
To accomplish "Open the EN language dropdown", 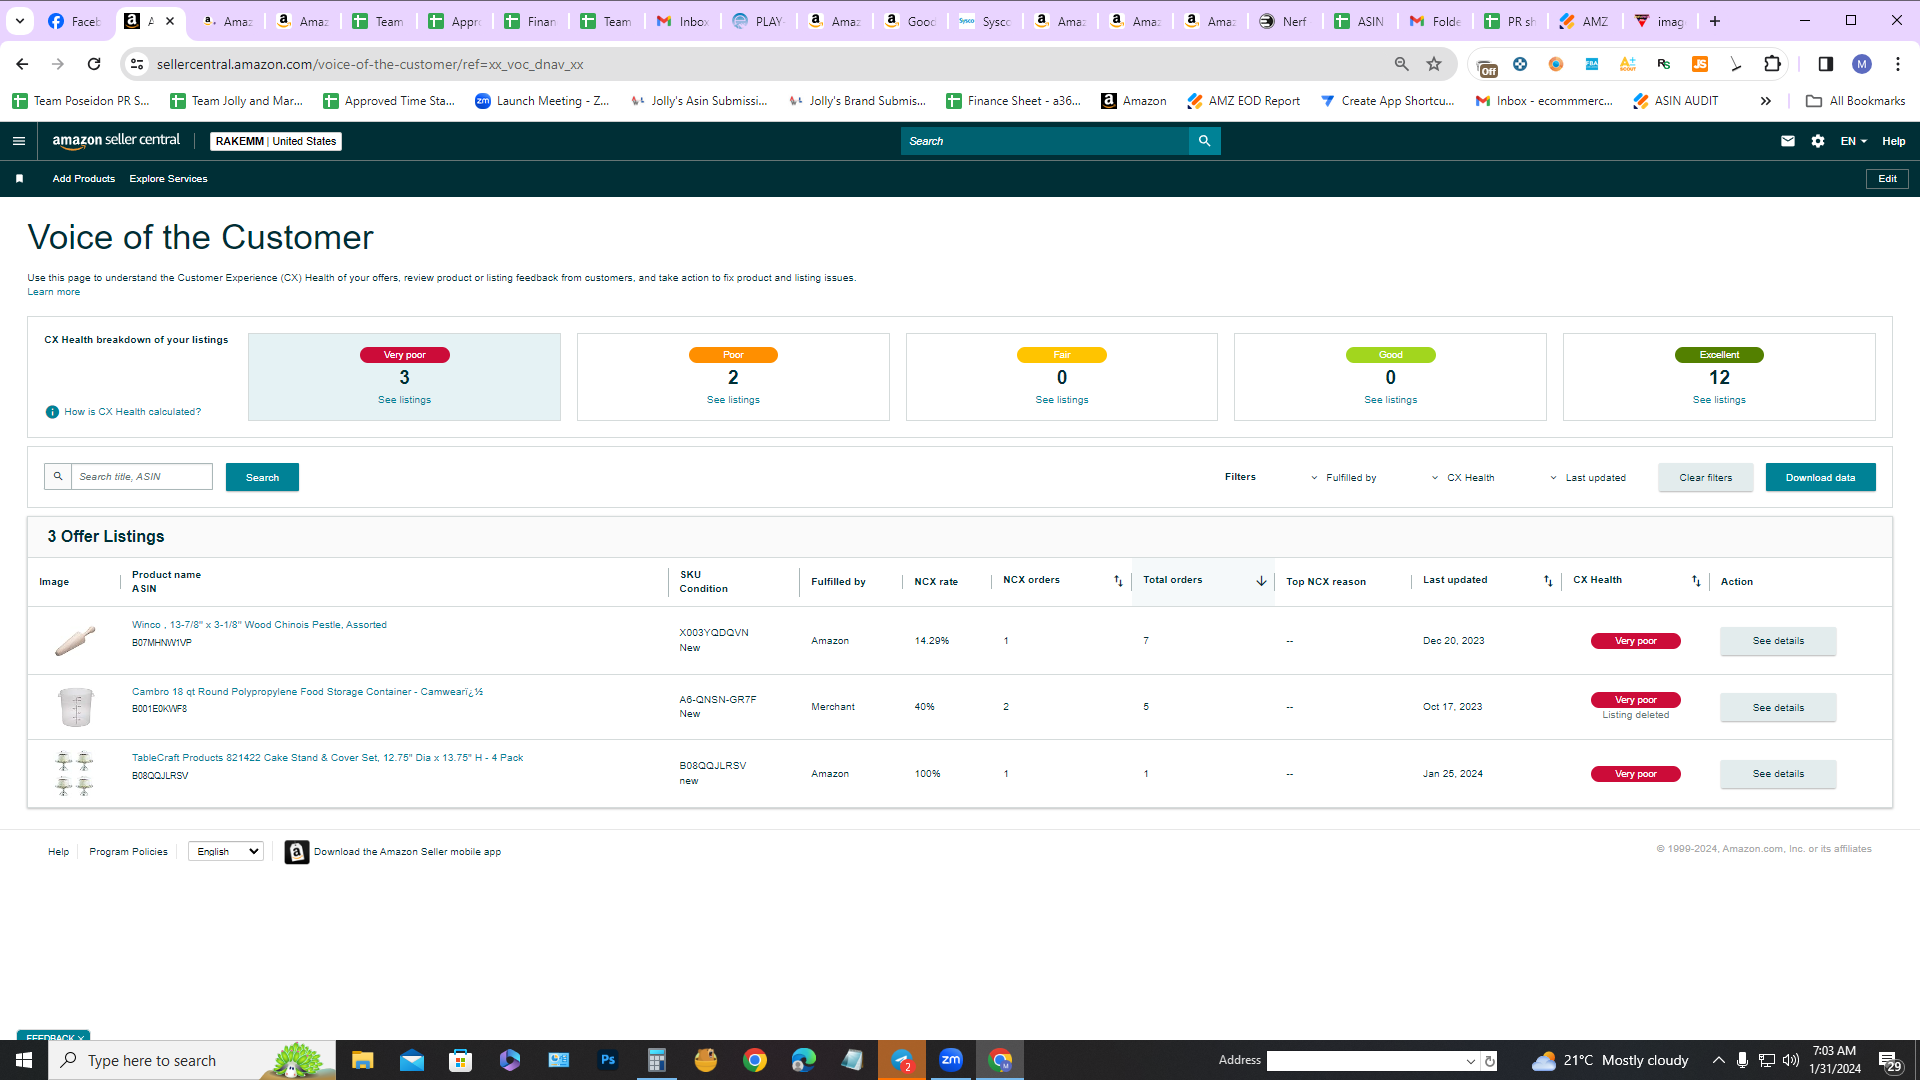I will [1853, 141].
